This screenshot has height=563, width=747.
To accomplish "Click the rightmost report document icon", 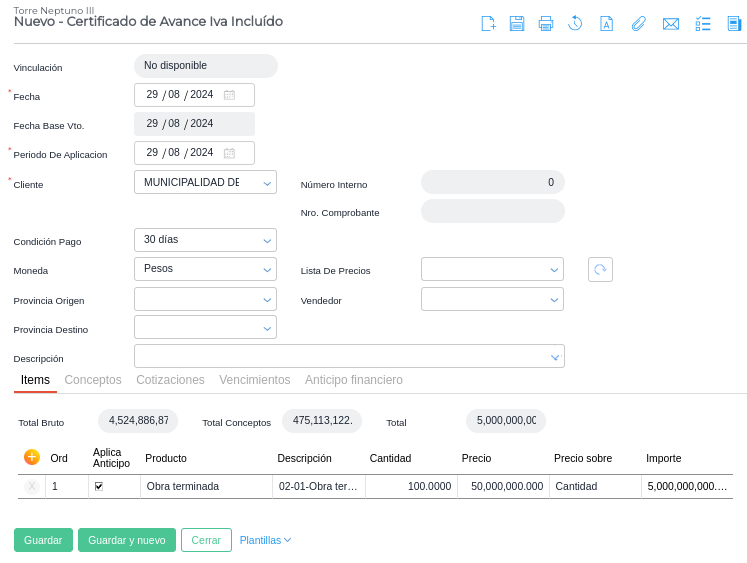I will click(x=734, y=23).
